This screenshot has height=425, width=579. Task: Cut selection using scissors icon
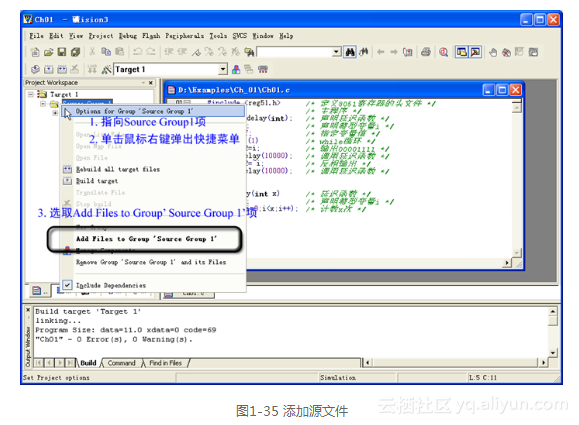click(92, 52)
